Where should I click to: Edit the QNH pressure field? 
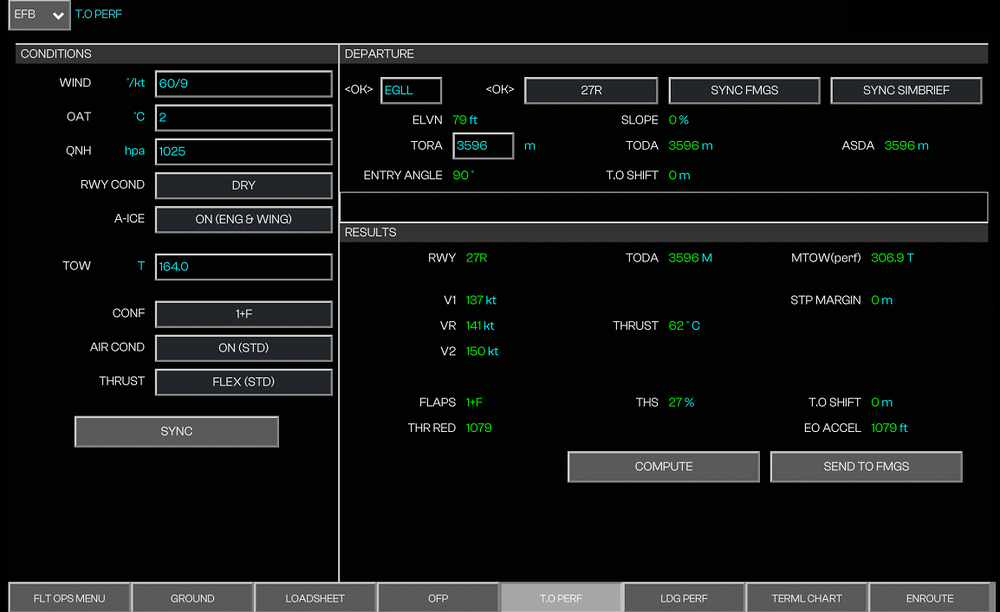point(243,152)
